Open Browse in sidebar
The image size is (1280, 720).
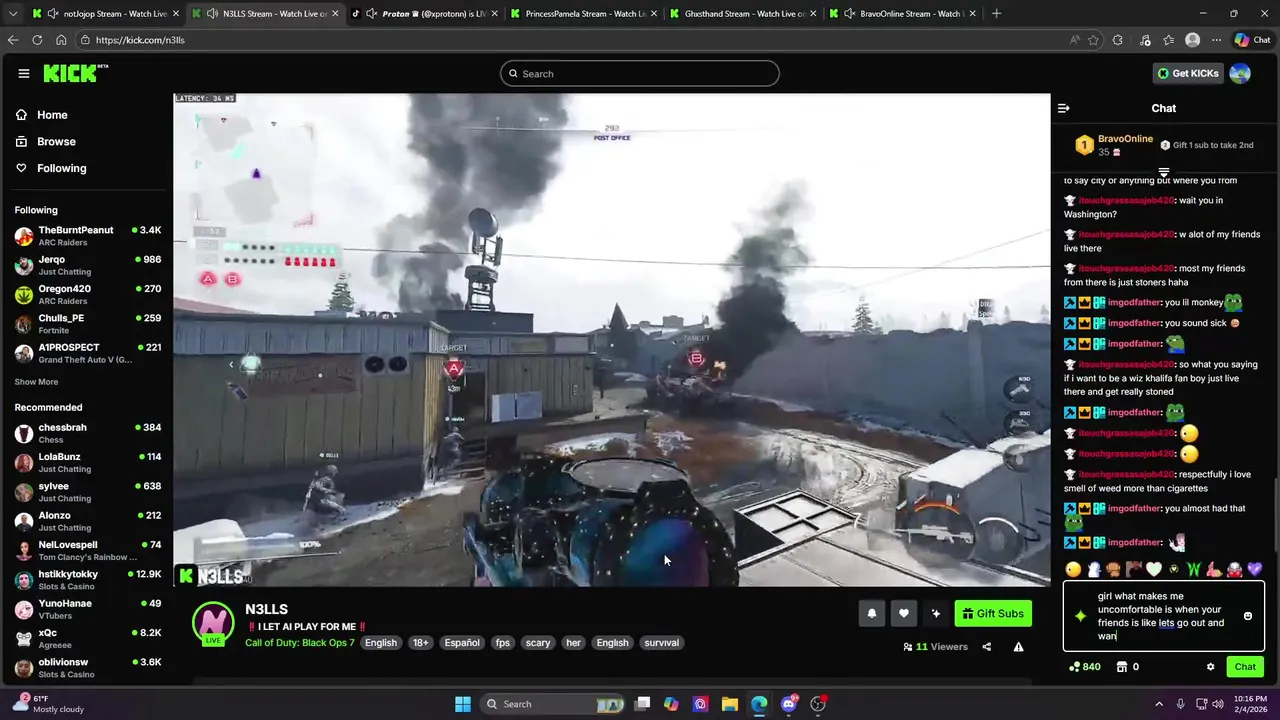pos(46,142)
